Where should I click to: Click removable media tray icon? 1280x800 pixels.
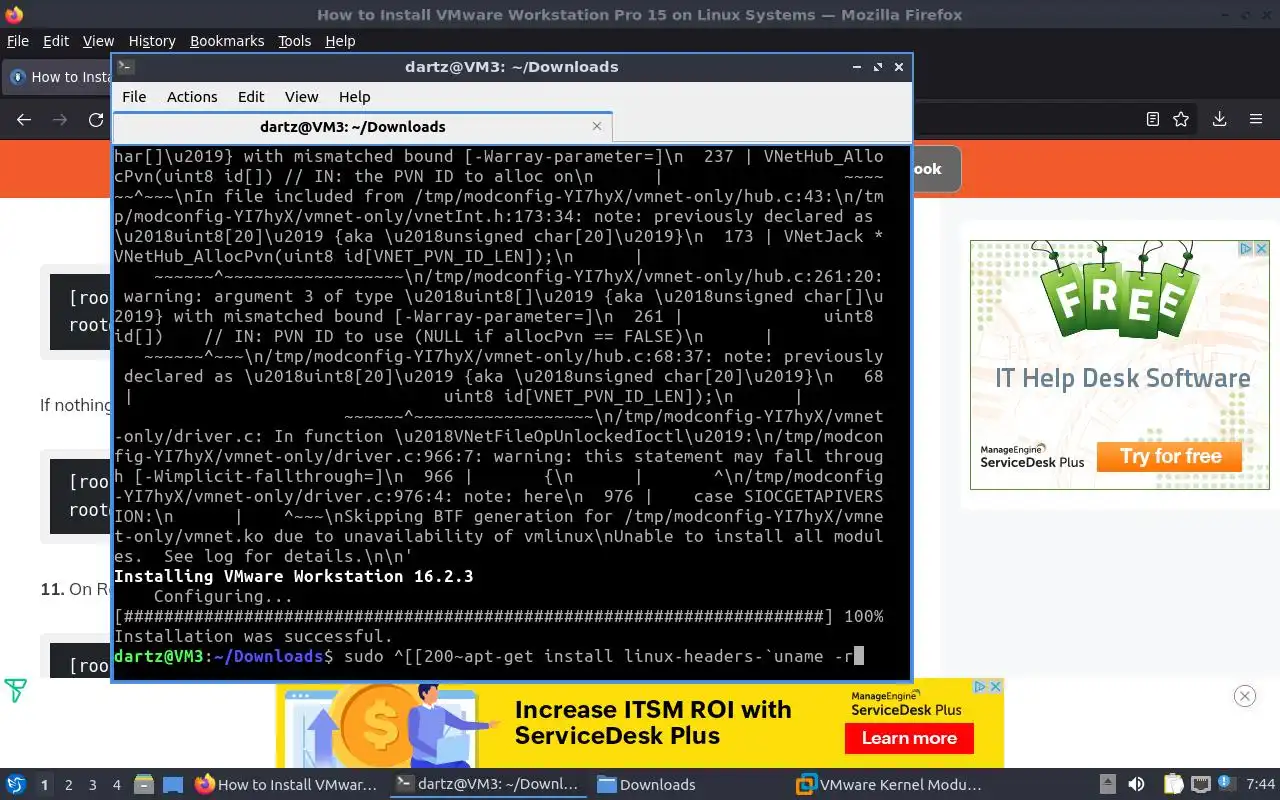point(1107,784)
